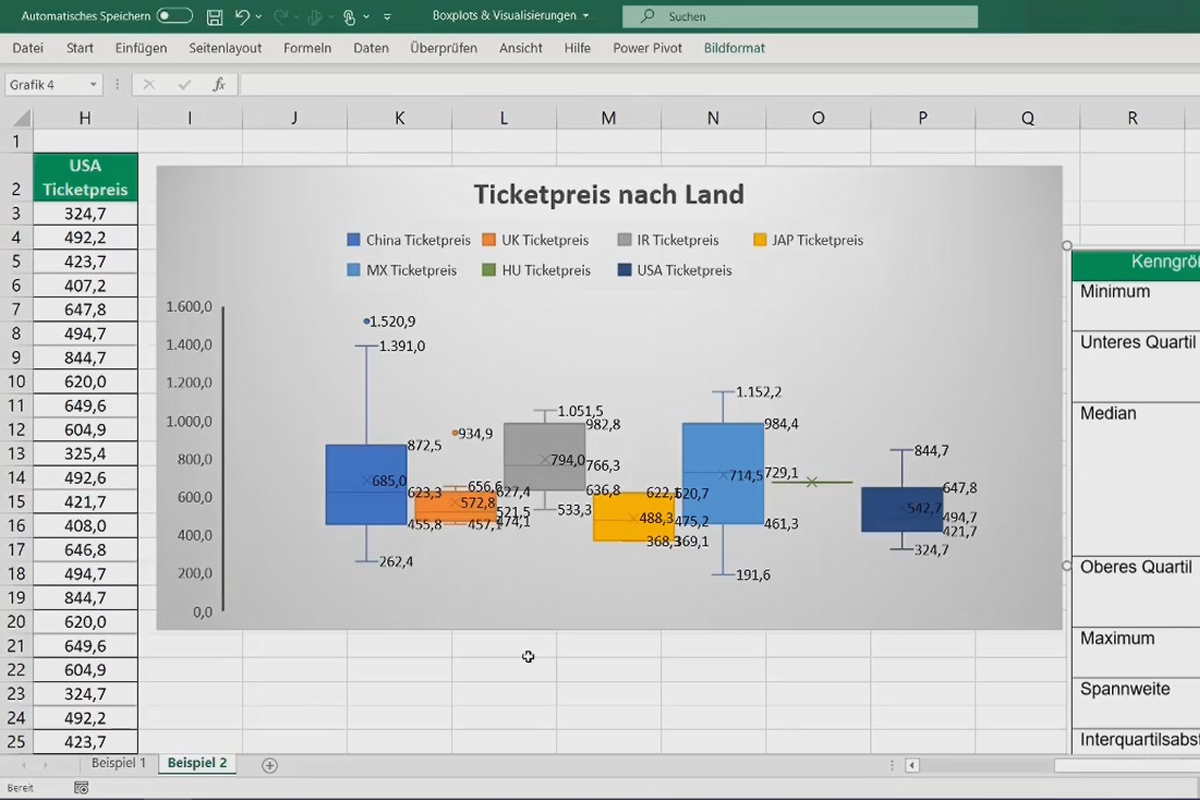This screenshot has width=1200, height=800.
Task: Switch to the Beispiel 1 sheet tab
Action: point(119,763)
